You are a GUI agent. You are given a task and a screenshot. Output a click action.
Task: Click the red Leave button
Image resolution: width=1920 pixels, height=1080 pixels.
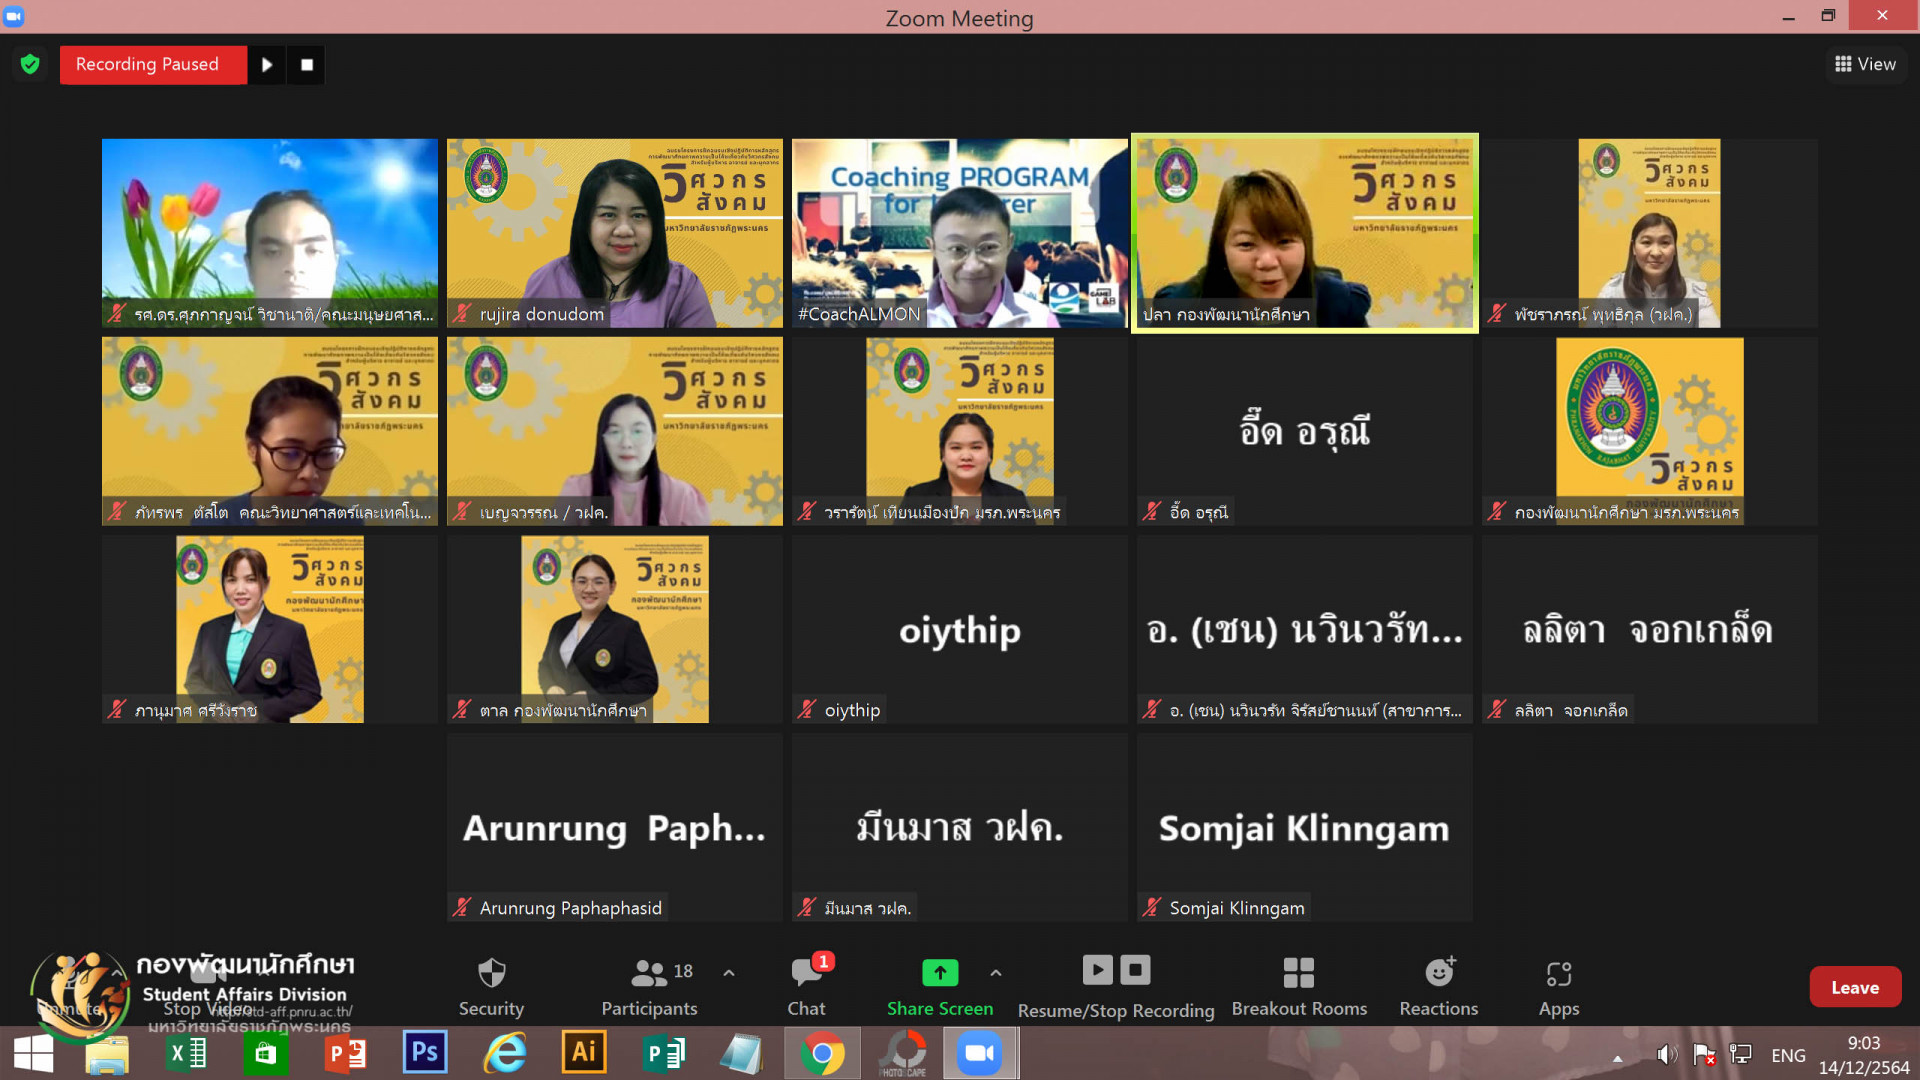click(x=1854, y=987)
